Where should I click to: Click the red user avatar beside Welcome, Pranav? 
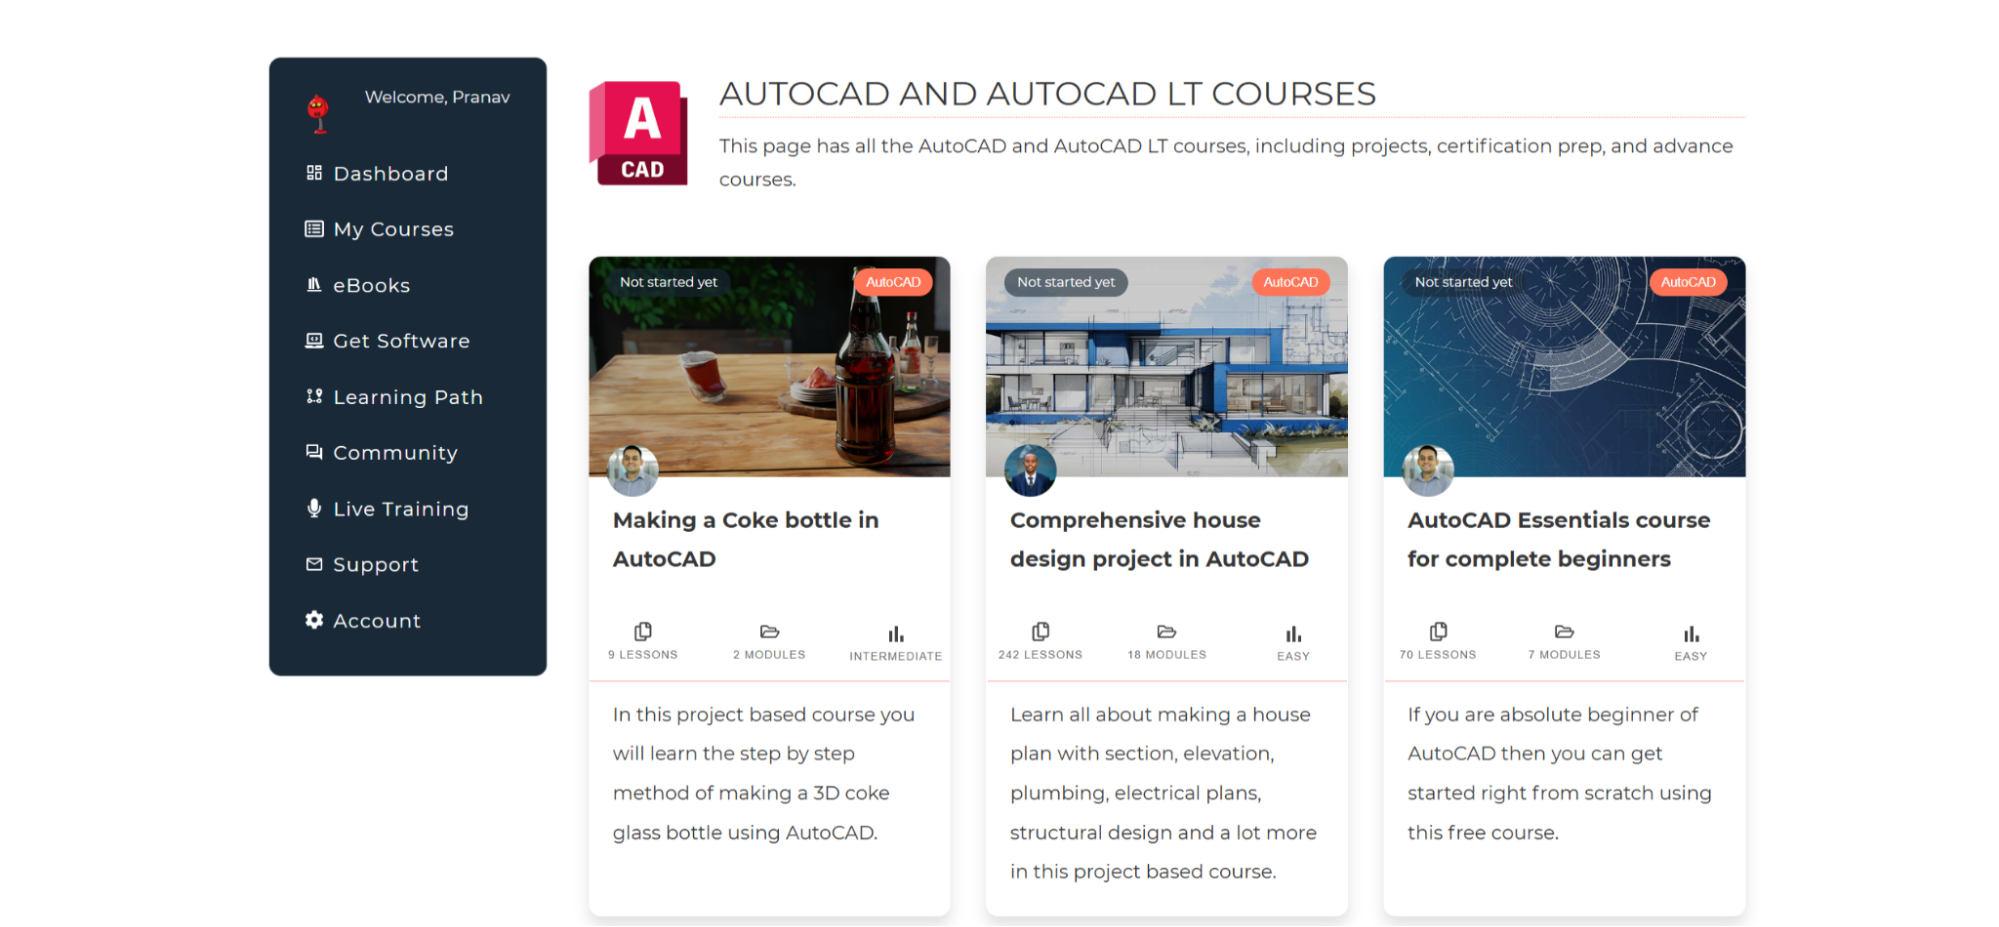[x=318, y=113]
